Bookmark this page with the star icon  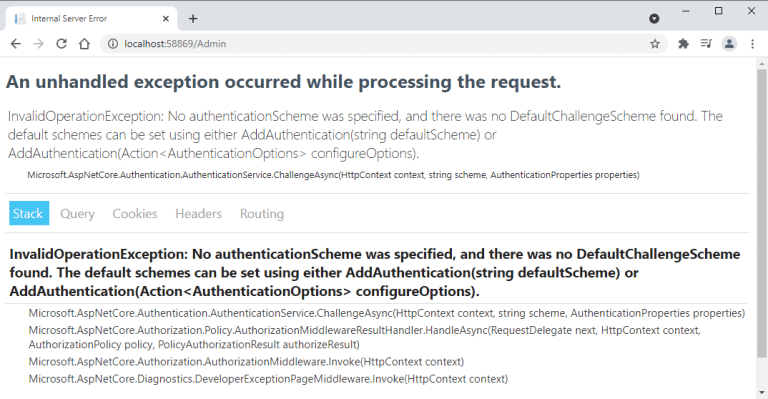(655, 44)
